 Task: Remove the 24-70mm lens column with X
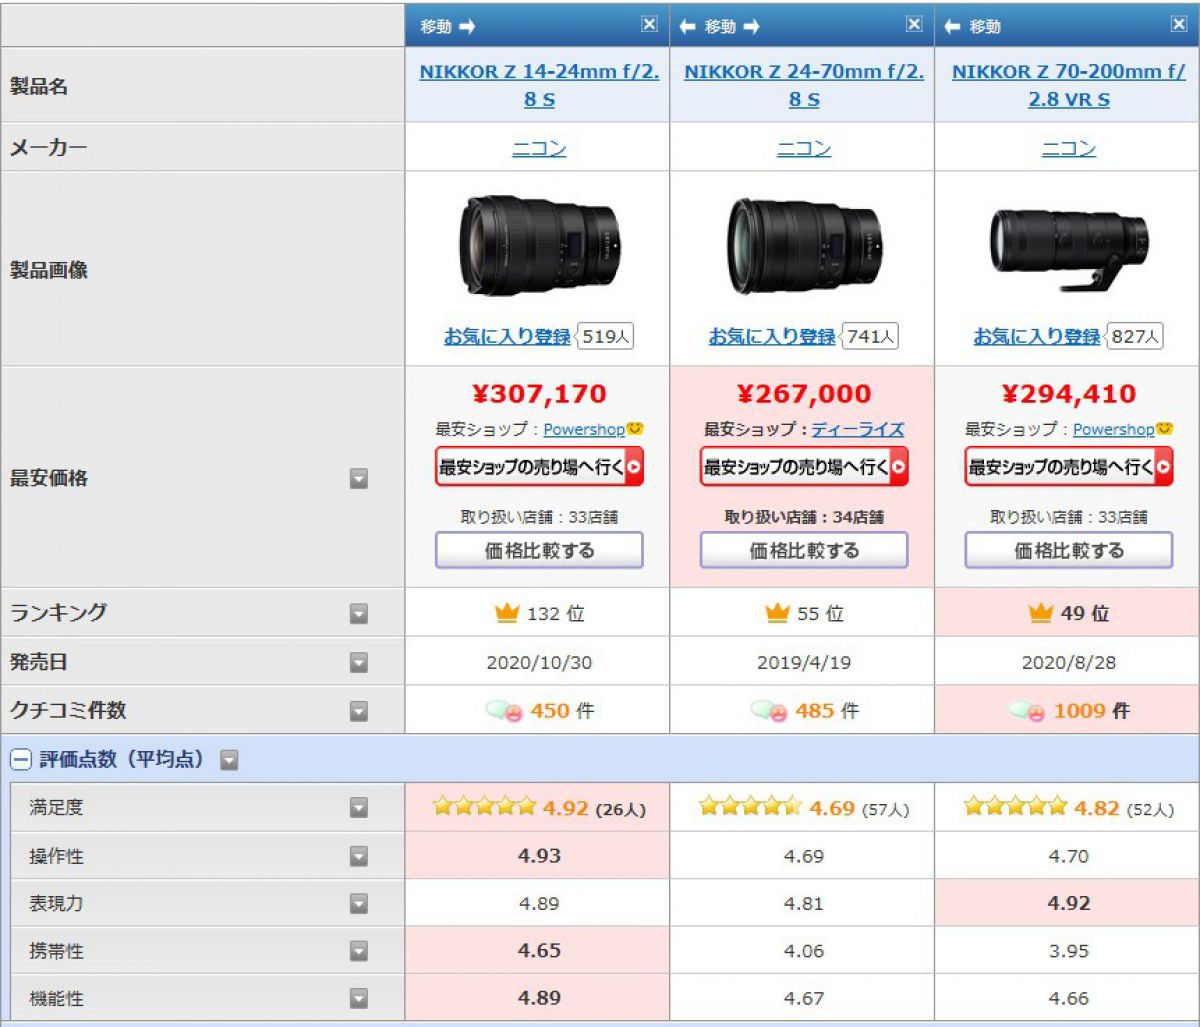pyautogui.click(x=914, y=25)
